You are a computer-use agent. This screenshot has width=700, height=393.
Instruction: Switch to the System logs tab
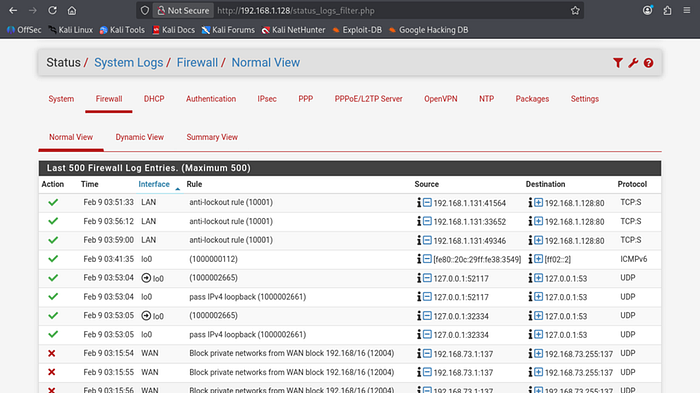point(61,99)
